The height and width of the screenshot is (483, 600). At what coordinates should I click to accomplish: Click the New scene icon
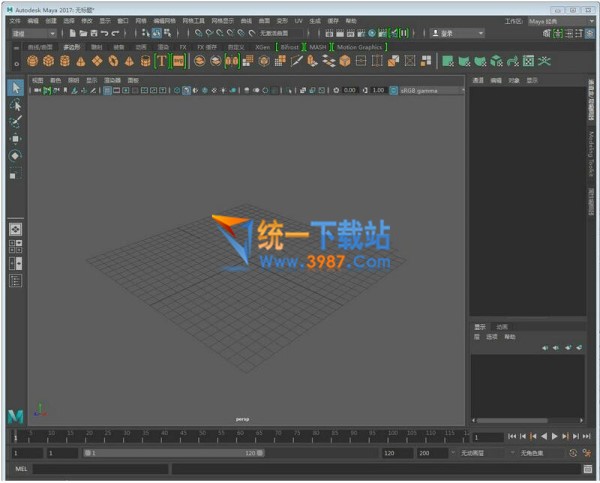click(x=72, y=33)
